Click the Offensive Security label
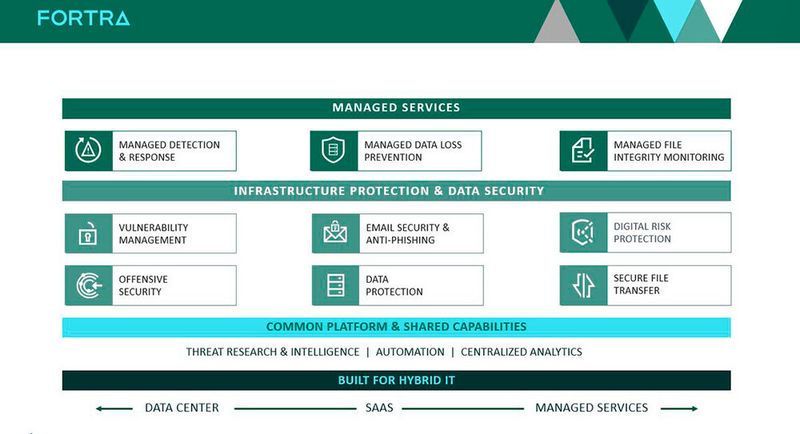This screenshot has width=800, height=434. click(x=143, y=286)
